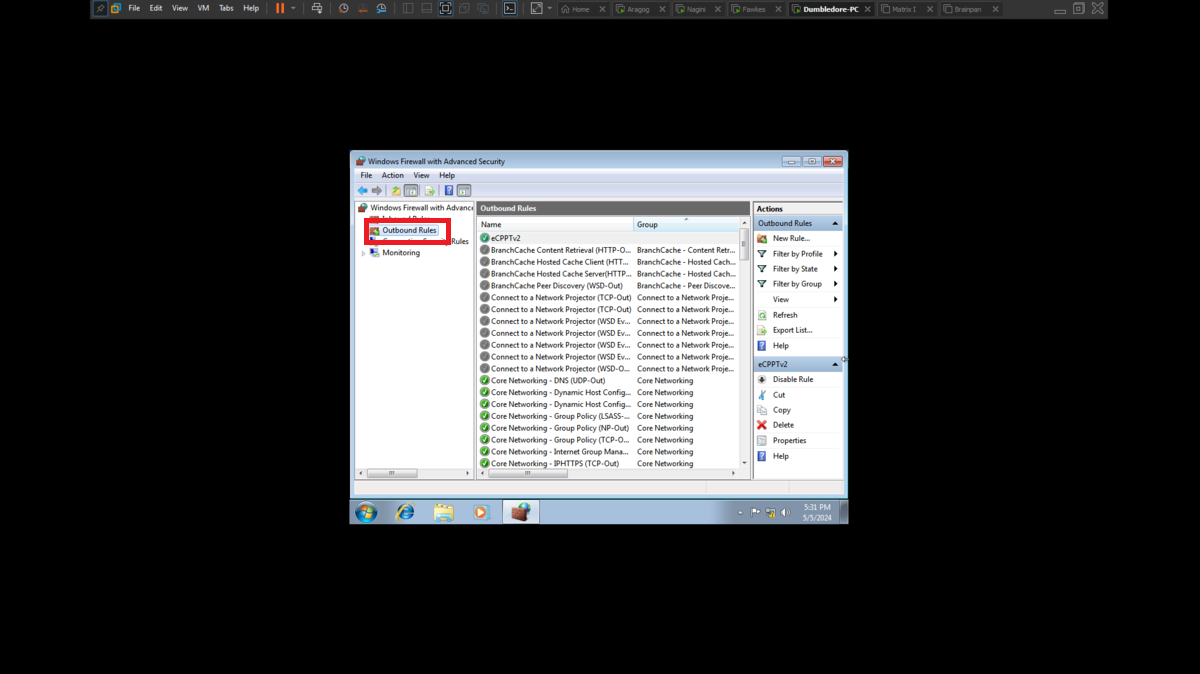The height and width of the screenshot is (674, 1200).
Task: Click the VMware console view icon
Action: point(510,8)
